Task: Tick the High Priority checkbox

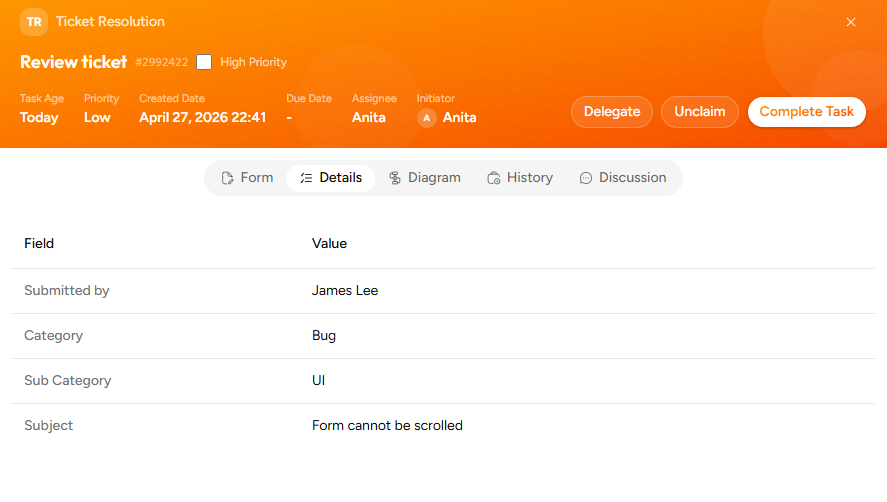Action: click(204, 62)
